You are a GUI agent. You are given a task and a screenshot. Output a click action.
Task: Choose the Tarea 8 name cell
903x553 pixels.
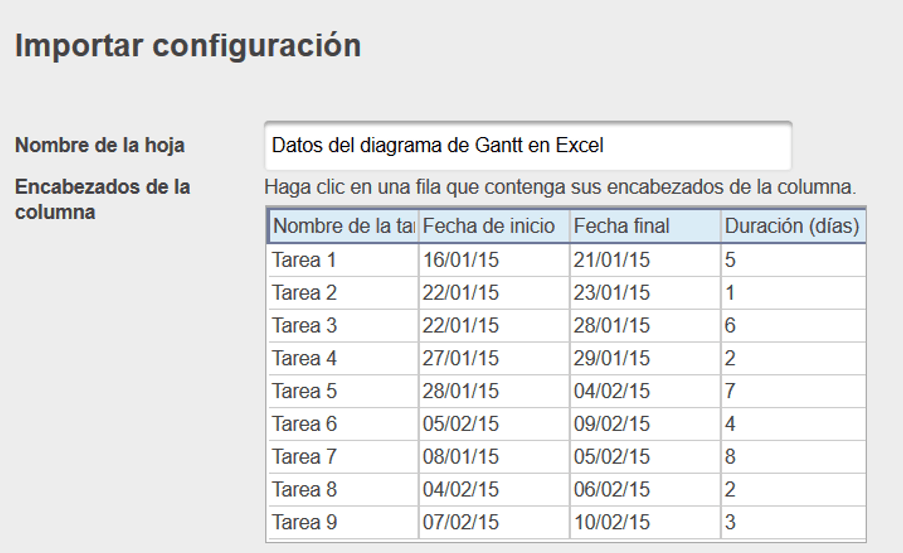(343, 490)
